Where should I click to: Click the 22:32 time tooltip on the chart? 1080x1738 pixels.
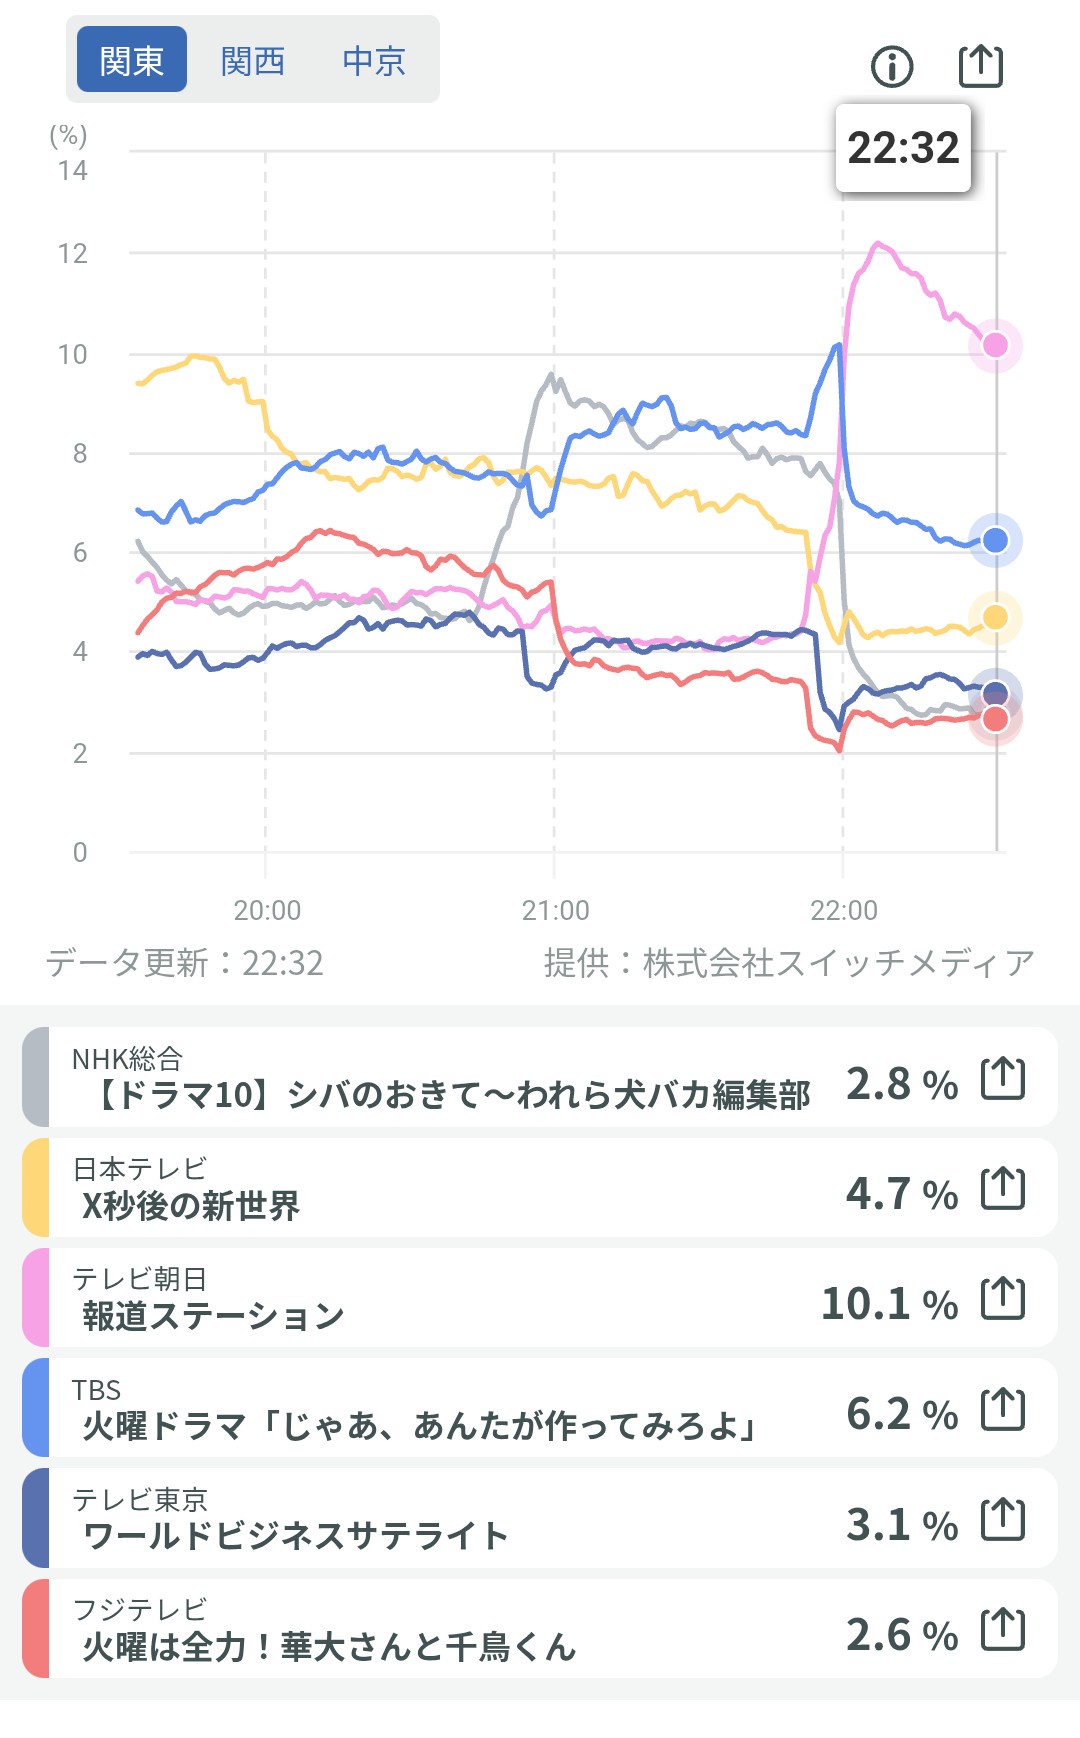[x=903, y=148]
